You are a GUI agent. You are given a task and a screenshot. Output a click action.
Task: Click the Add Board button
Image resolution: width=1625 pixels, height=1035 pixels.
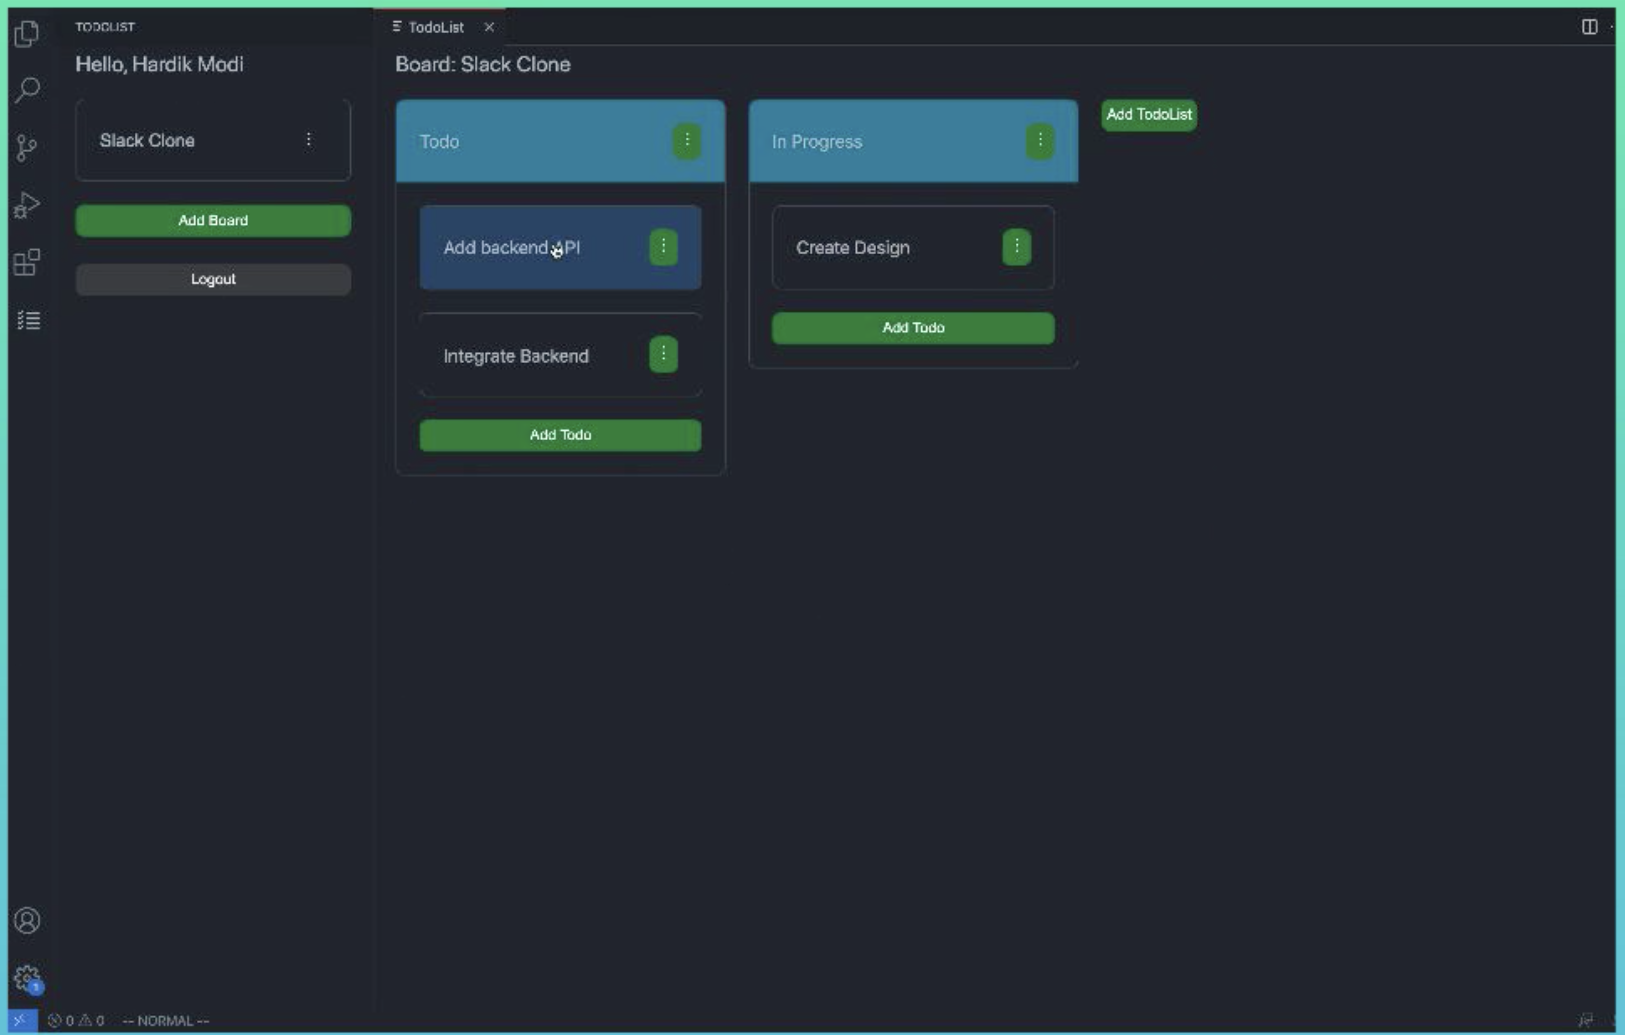(212, 220)
